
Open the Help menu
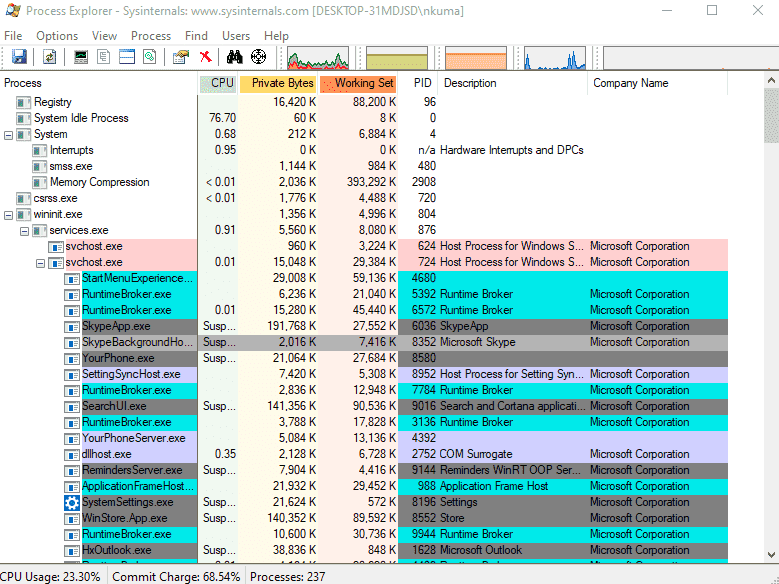point(276,36)
